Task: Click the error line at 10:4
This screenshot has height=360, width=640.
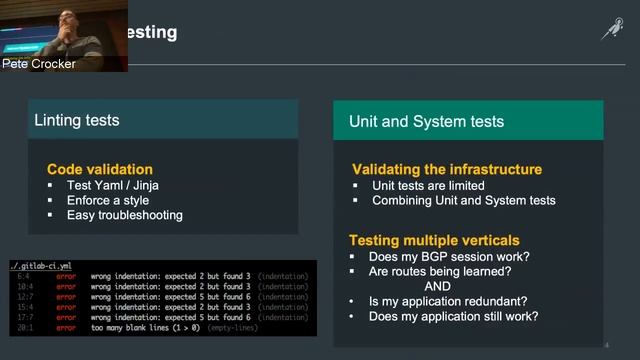Action: click(x=162, y=287)
